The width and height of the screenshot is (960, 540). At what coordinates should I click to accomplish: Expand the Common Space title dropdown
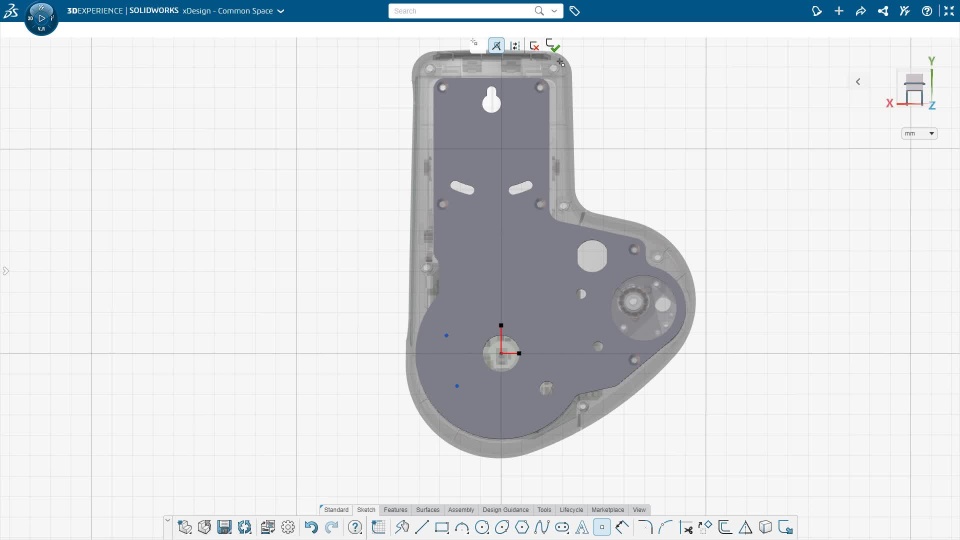click(x=280, y=11)
